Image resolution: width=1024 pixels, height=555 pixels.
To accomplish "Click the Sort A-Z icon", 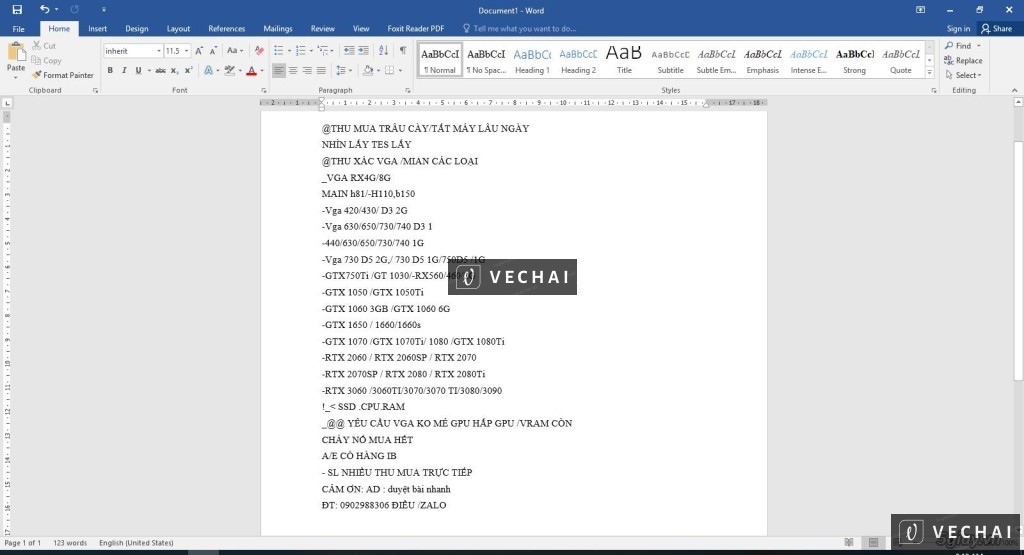I will [384, 50].
